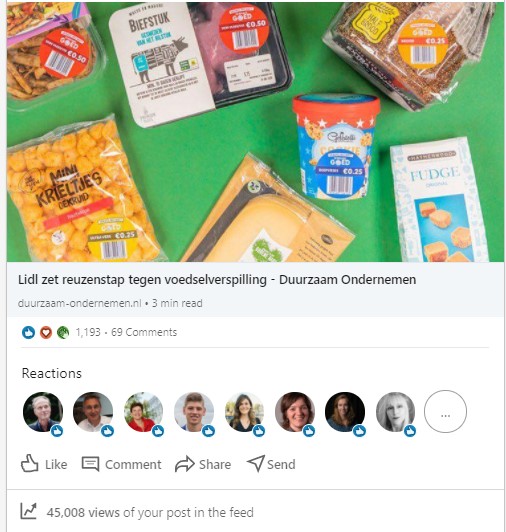
Task: Open more reactions with ellipsis circle
Action: [x=445, y=411]
